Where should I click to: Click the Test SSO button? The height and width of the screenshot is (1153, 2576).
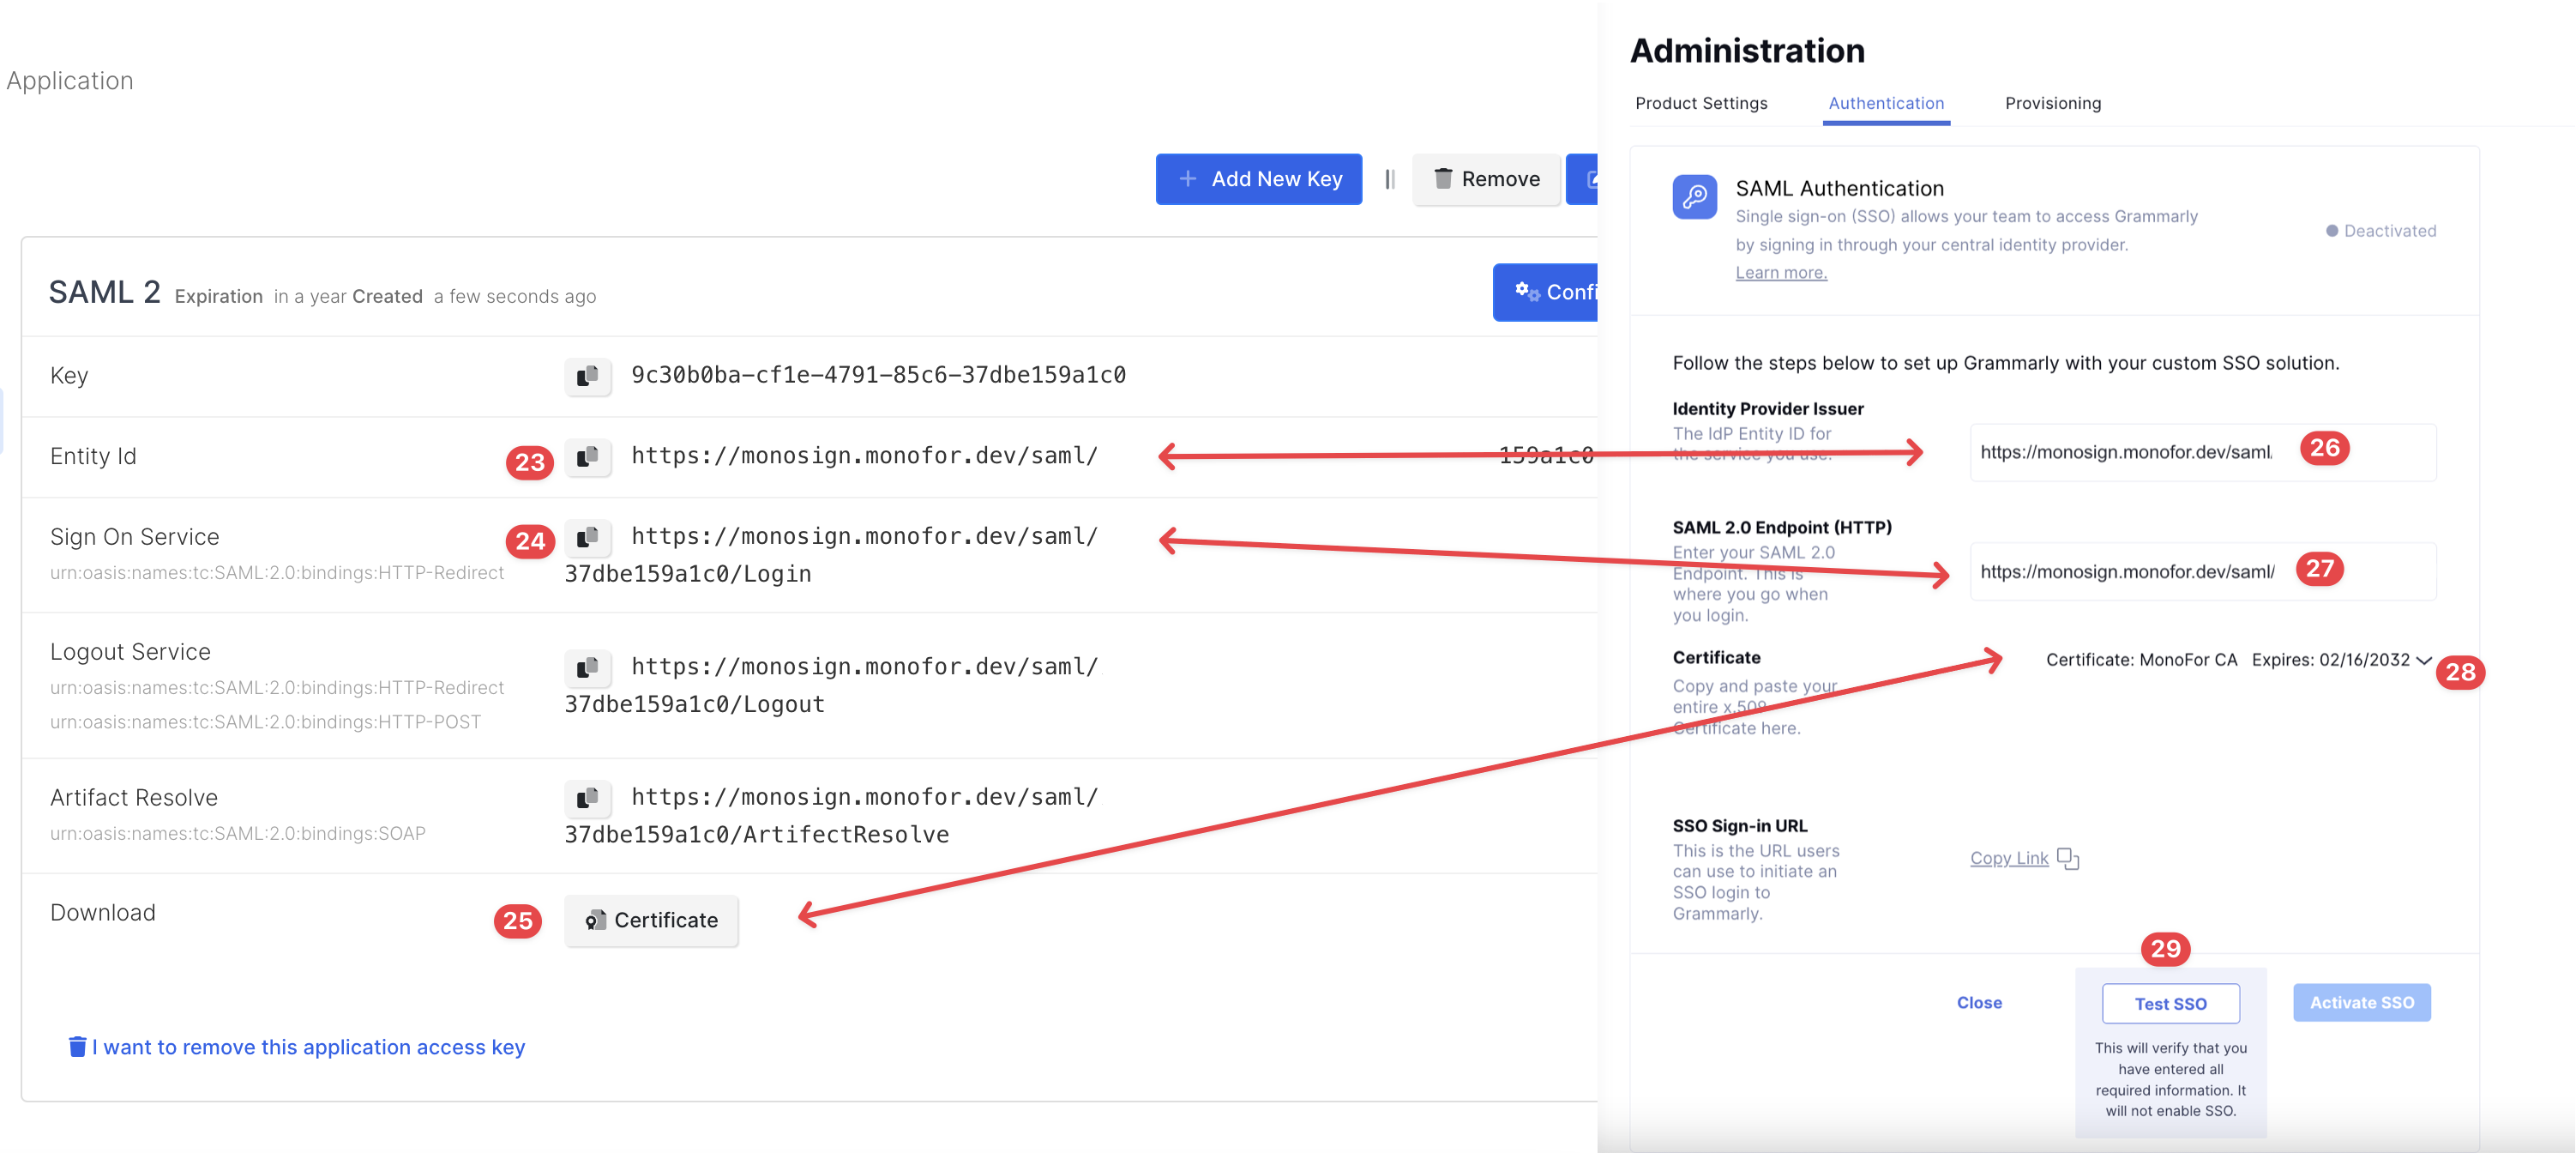[x=2170, y=1003]
